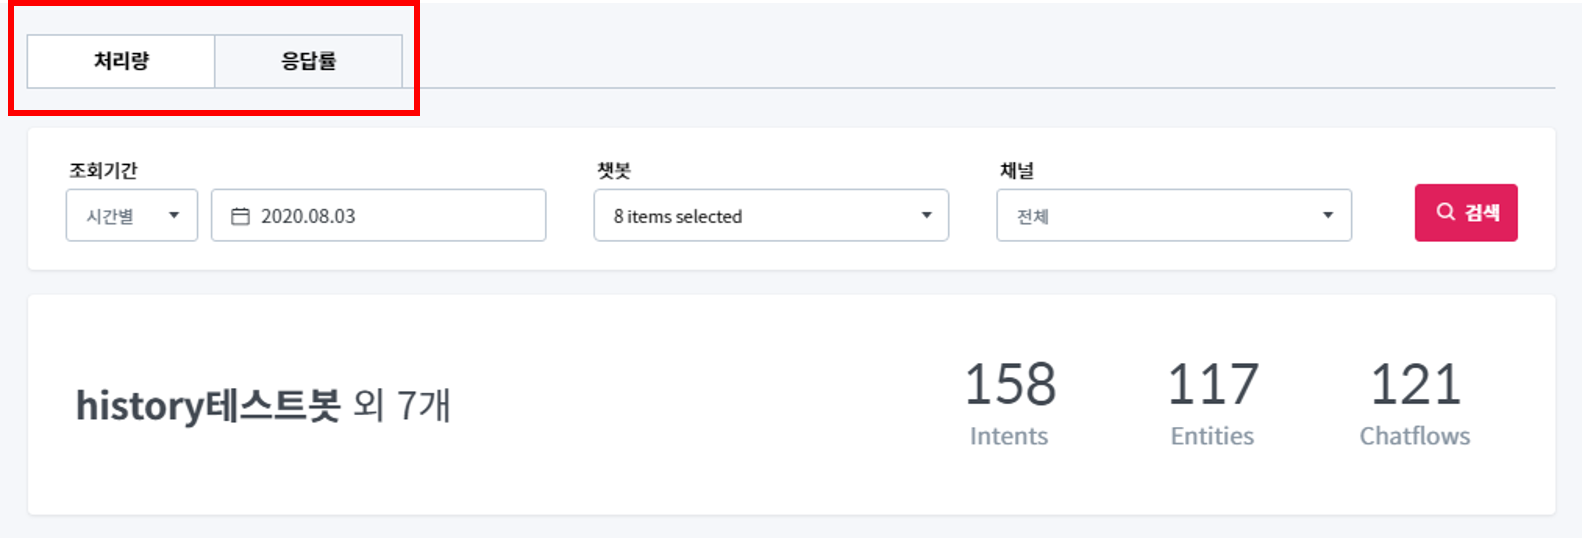
Task: Click the 158 Intents count
Action: (1009, 385)
